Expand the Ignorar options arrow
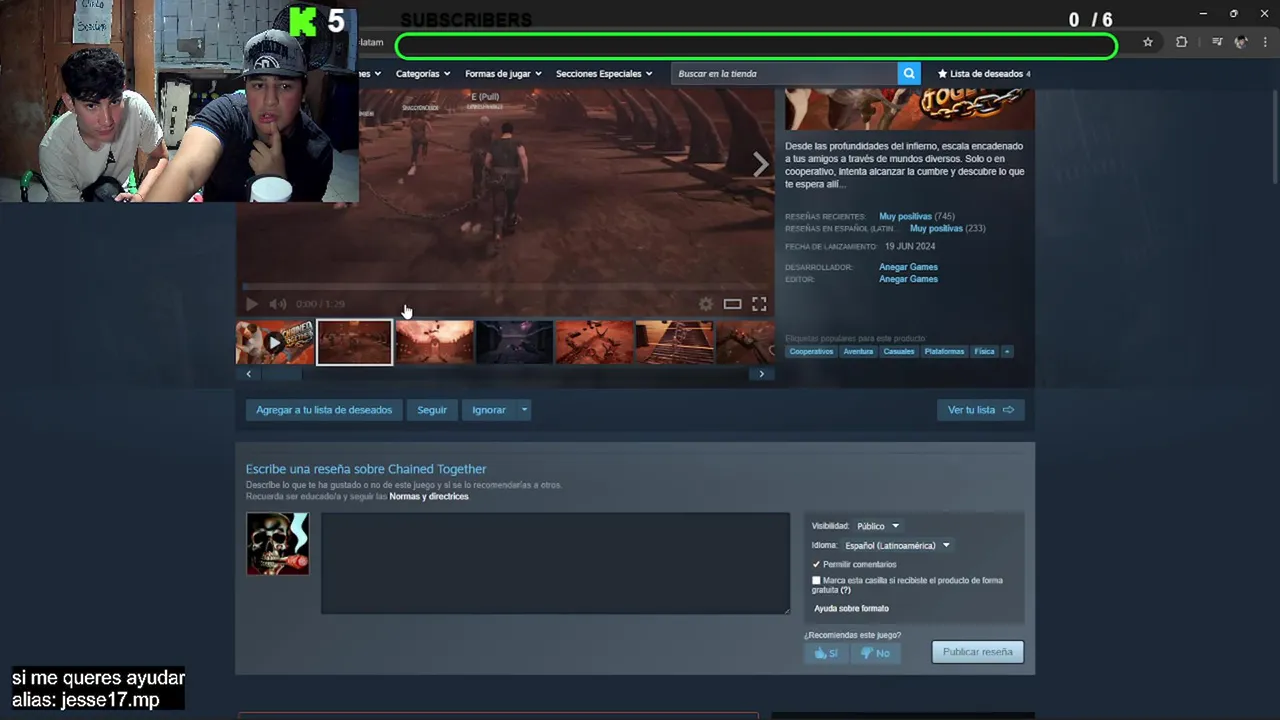This screenshot has height=720, width=1280. click(524, 410)
